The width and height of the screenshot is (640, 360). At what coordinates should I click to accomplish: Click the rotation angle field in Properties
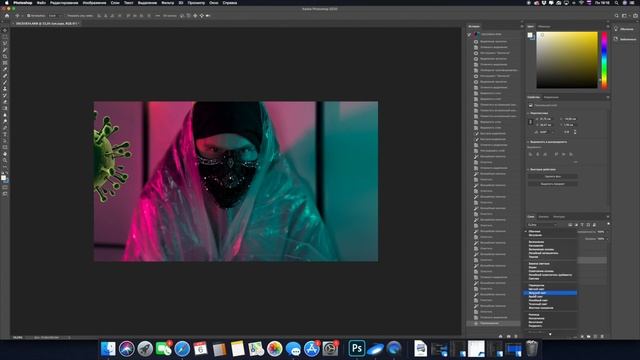544,132
